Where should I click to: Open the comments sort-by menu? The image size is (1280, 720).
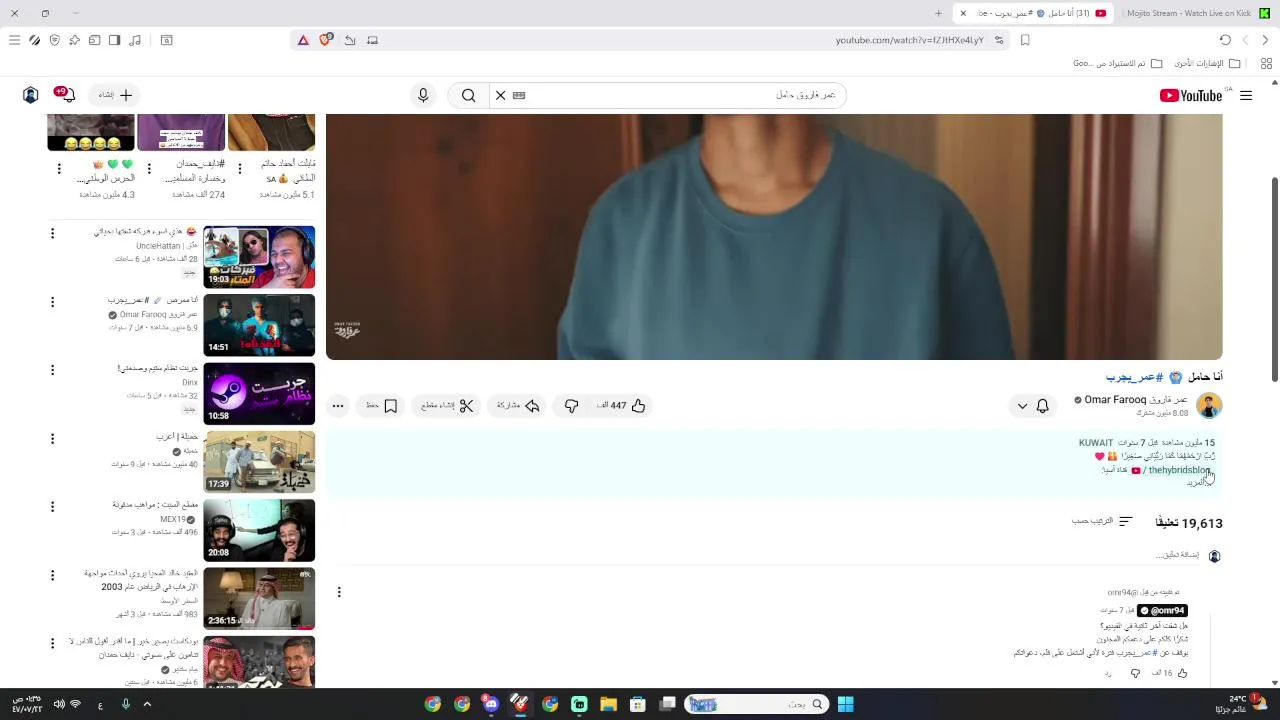point(1101,521)
